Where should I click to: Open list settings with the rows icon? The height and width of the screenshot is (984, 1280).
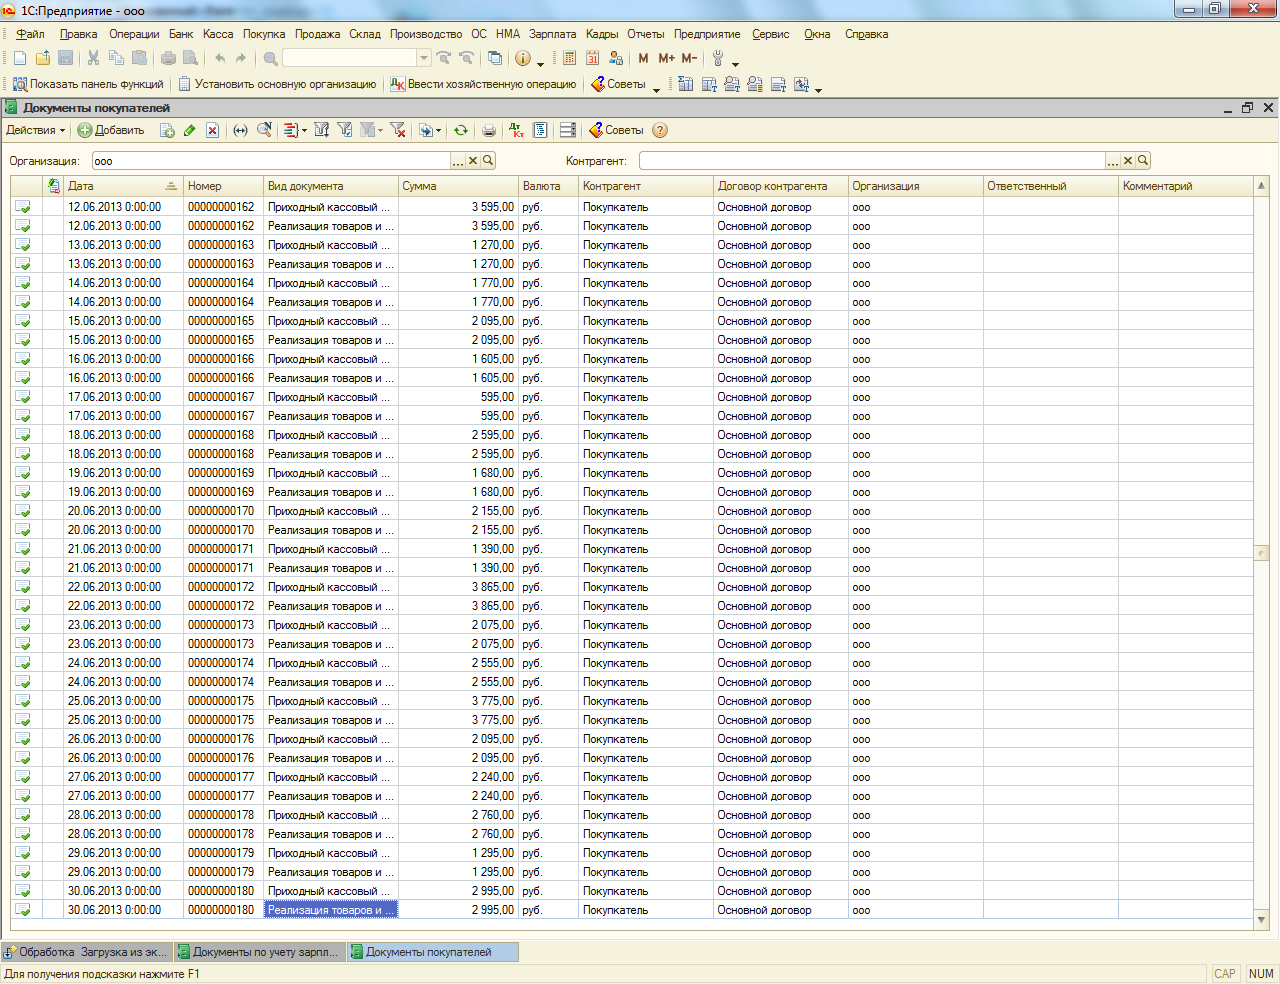(x=568, y=130)
